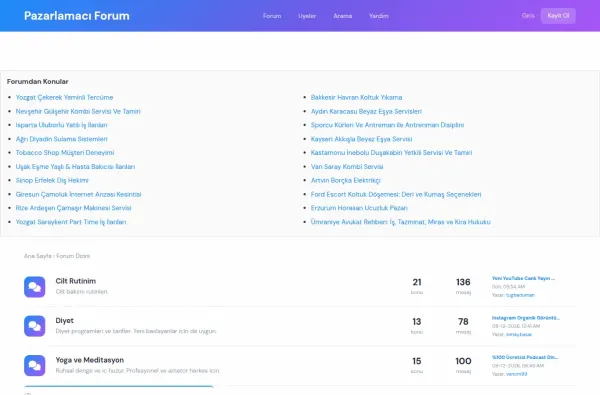Go to the Pazarlamacı Forum home logo
Image resolution: width=600 pixels, height=395 pixels.
77,16
